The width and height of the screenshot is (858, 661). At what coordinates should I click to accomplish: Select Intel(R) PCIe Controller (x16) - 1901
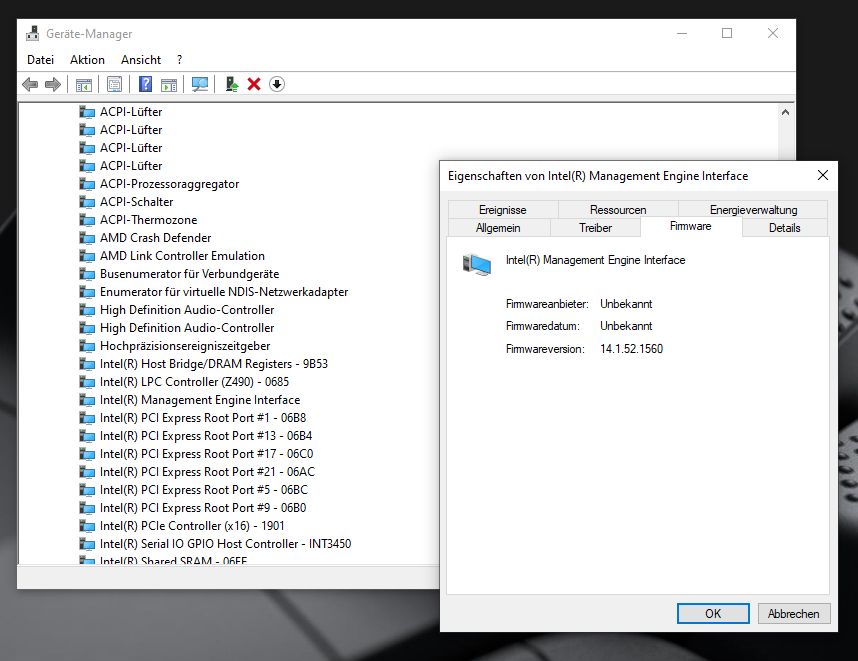(x=192, y=526)
